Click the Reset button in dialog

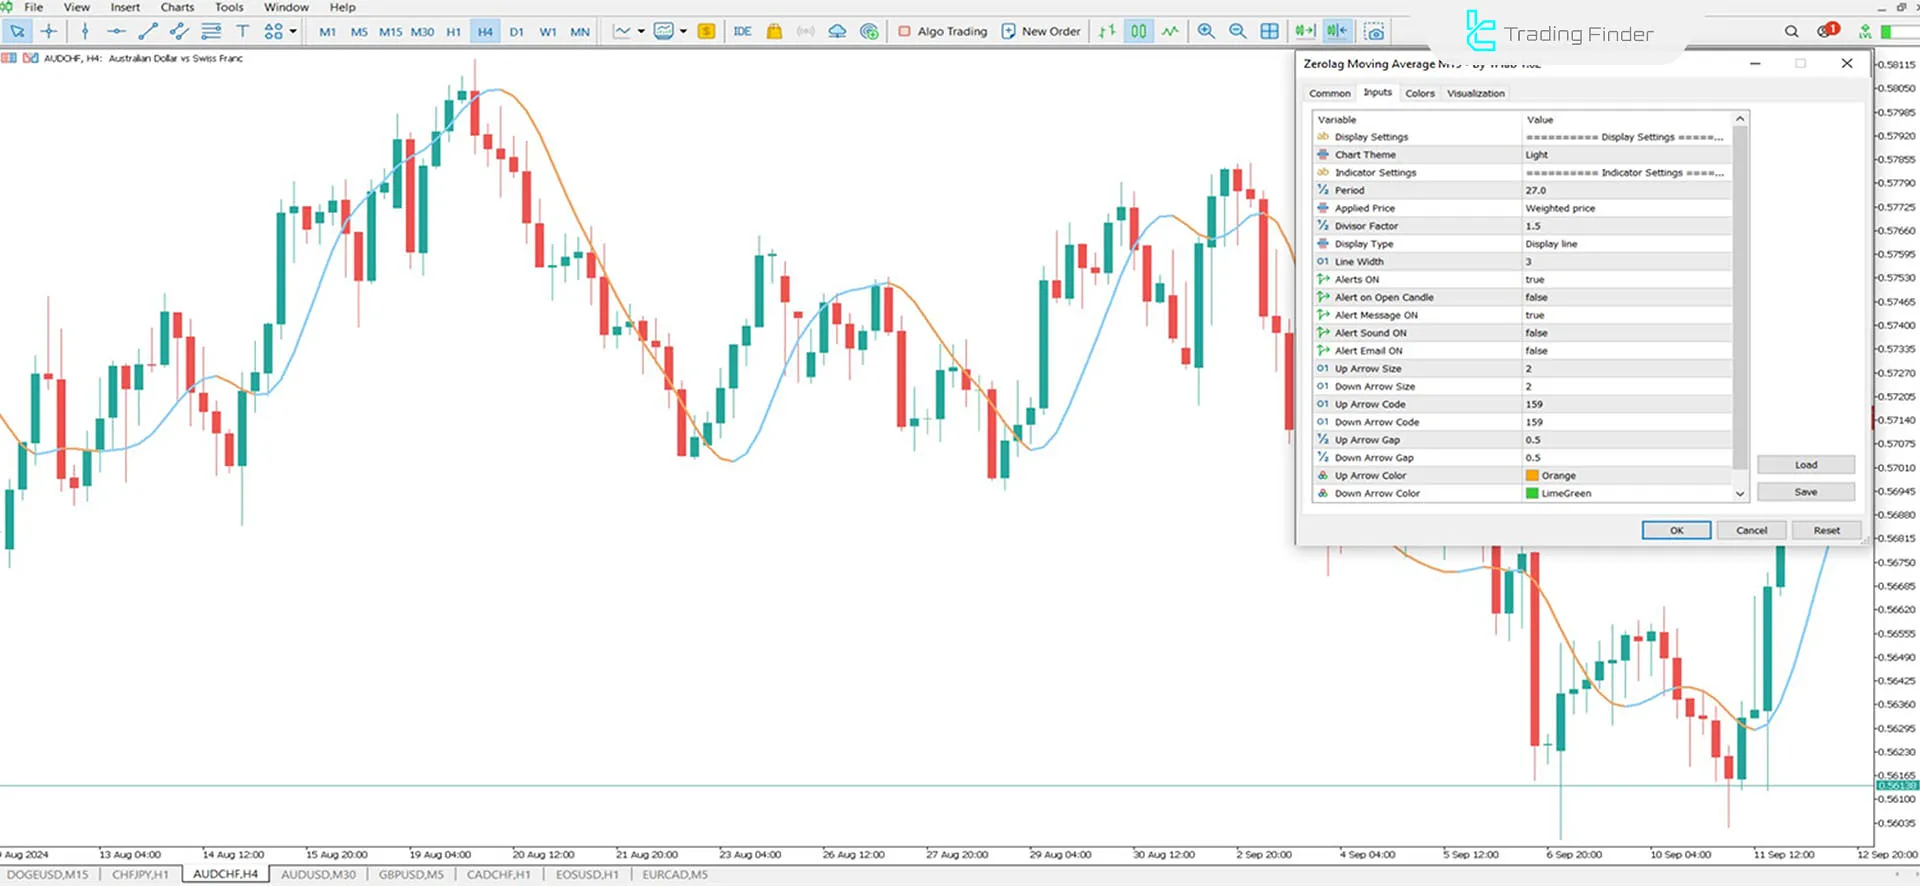pos(1826,530)
